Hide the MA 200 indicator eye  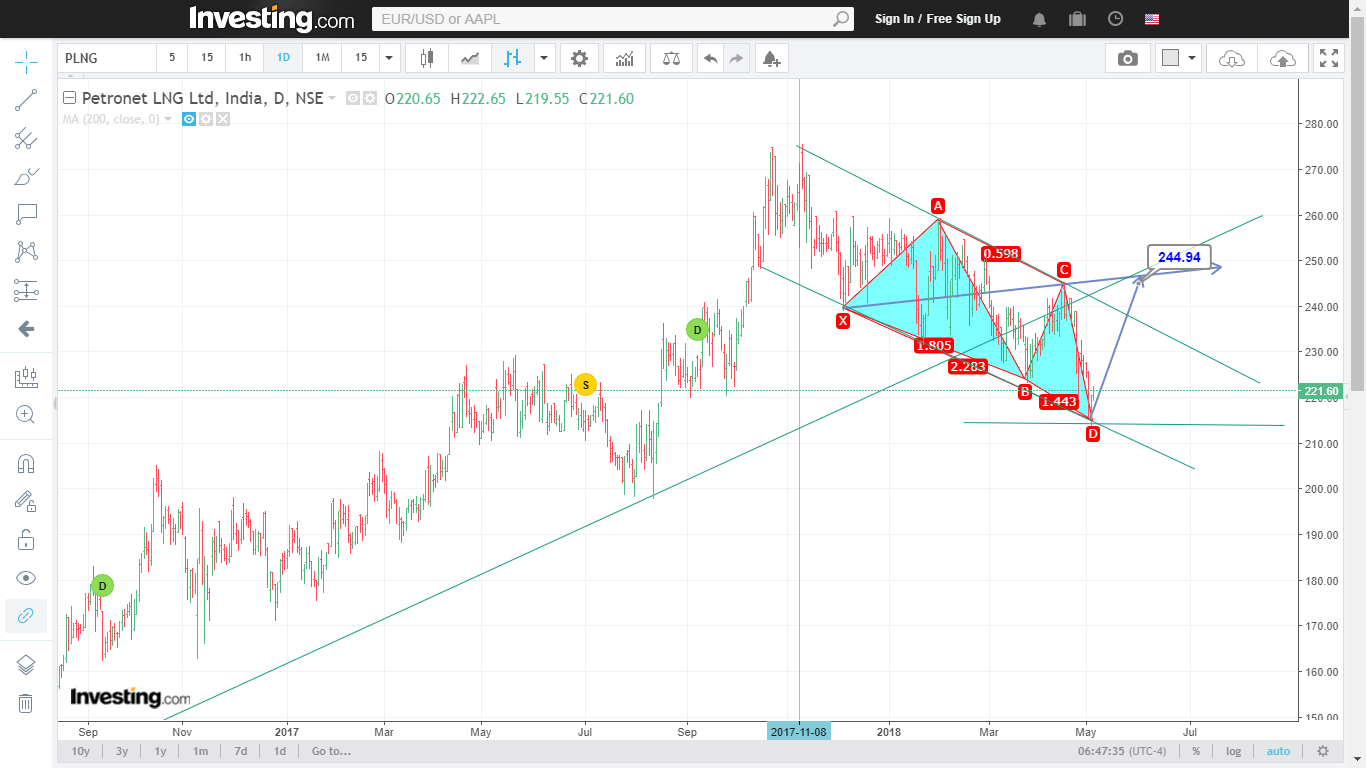click(x=188, y=119)
